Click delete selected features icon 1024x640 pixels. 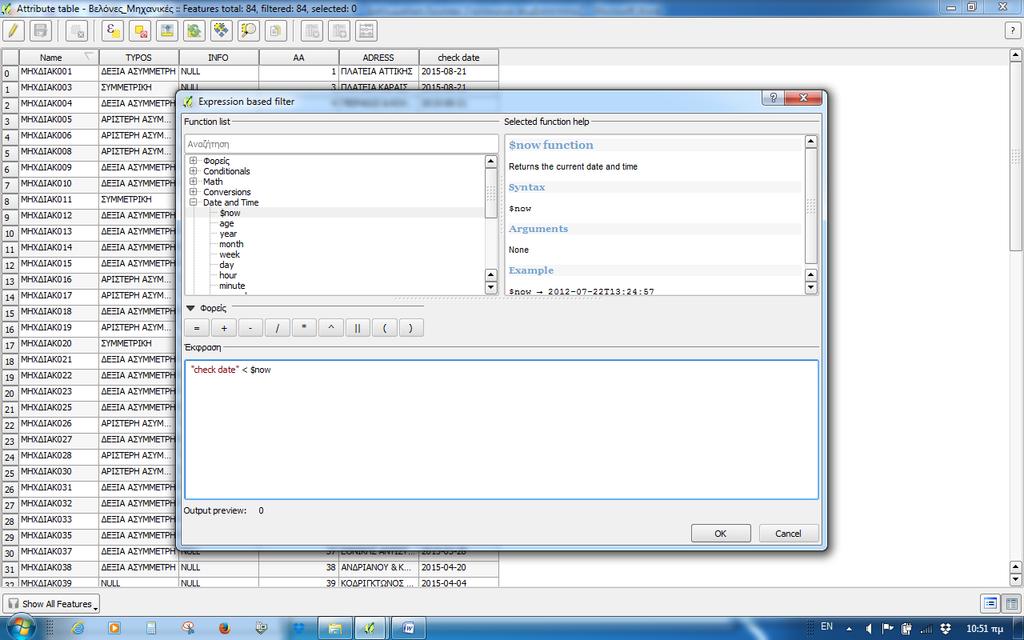tap(78, 31)
